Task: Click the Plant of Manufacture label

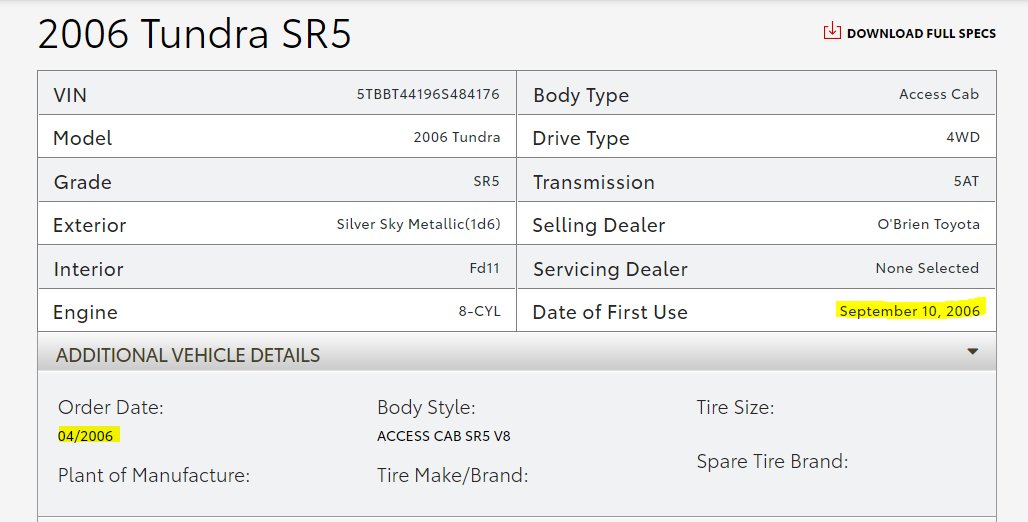Action: [154, 474]
